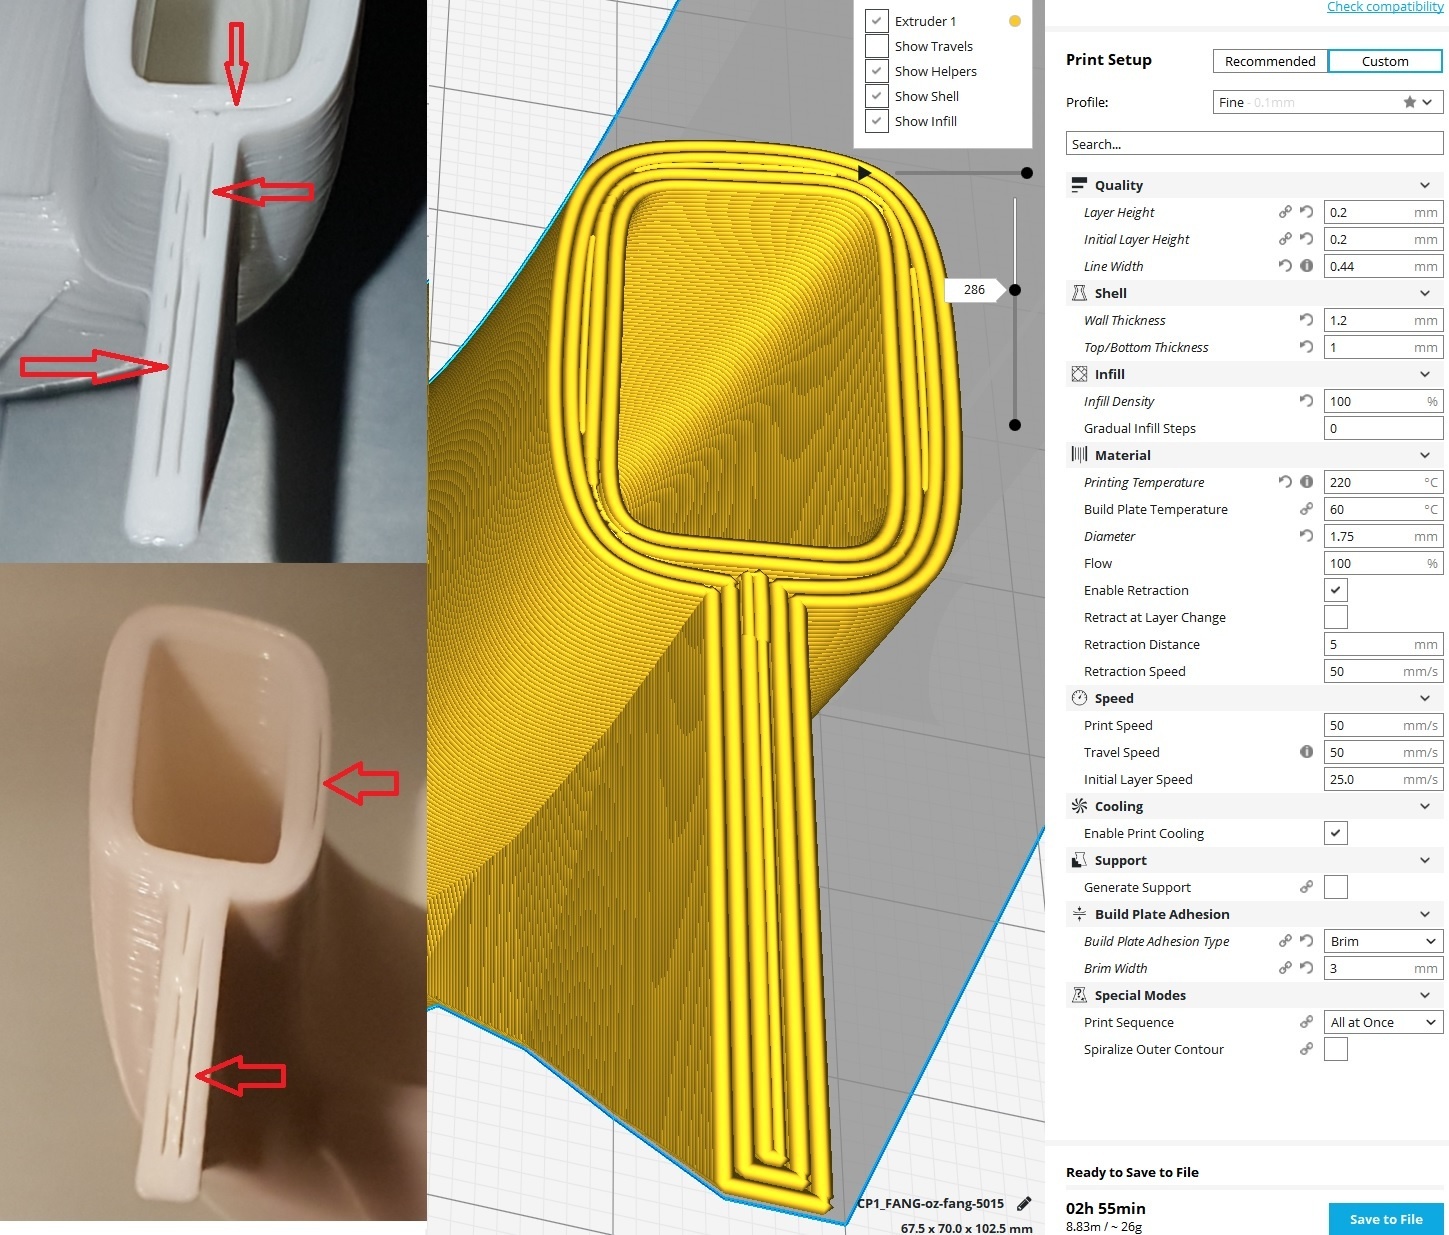Toggle the Show Infill checkbox
This screenshot has width=1449, height=1235.
pyautogui.click(x=876, y=121)
